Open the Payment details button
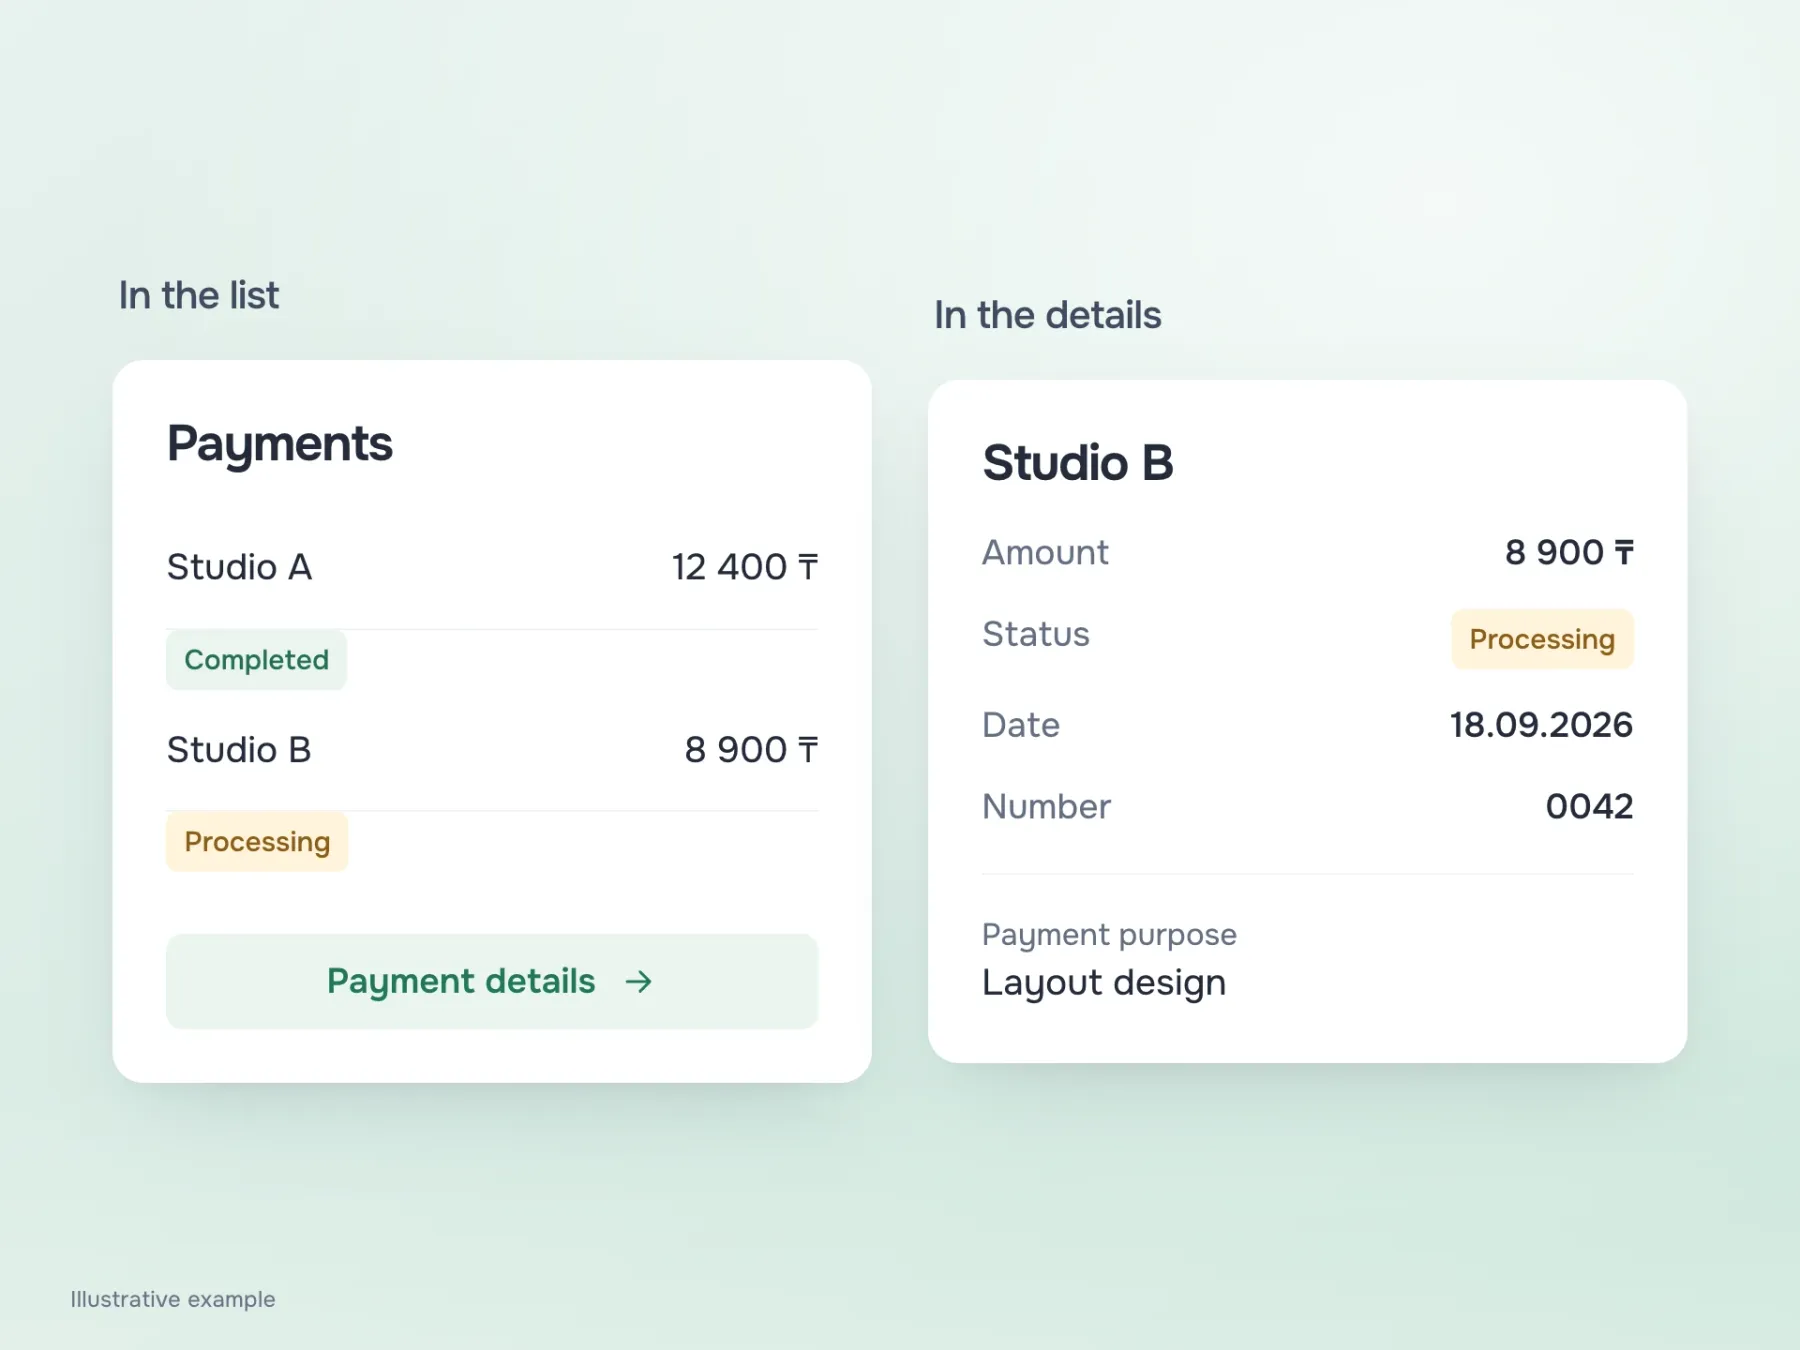 pos(492,981)
